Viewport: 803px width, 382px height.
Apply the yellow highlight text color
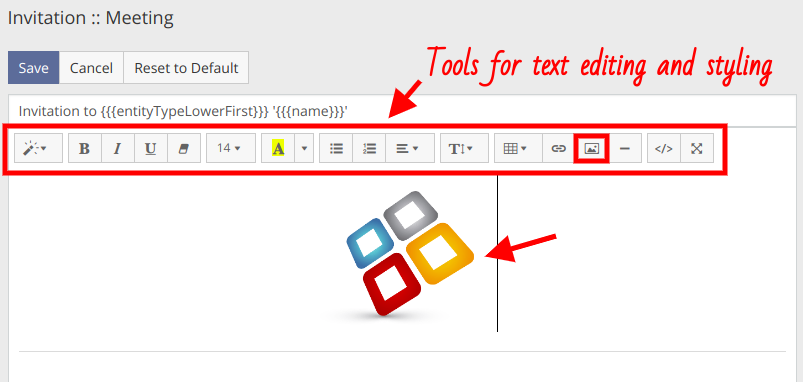tap(278, 148)
